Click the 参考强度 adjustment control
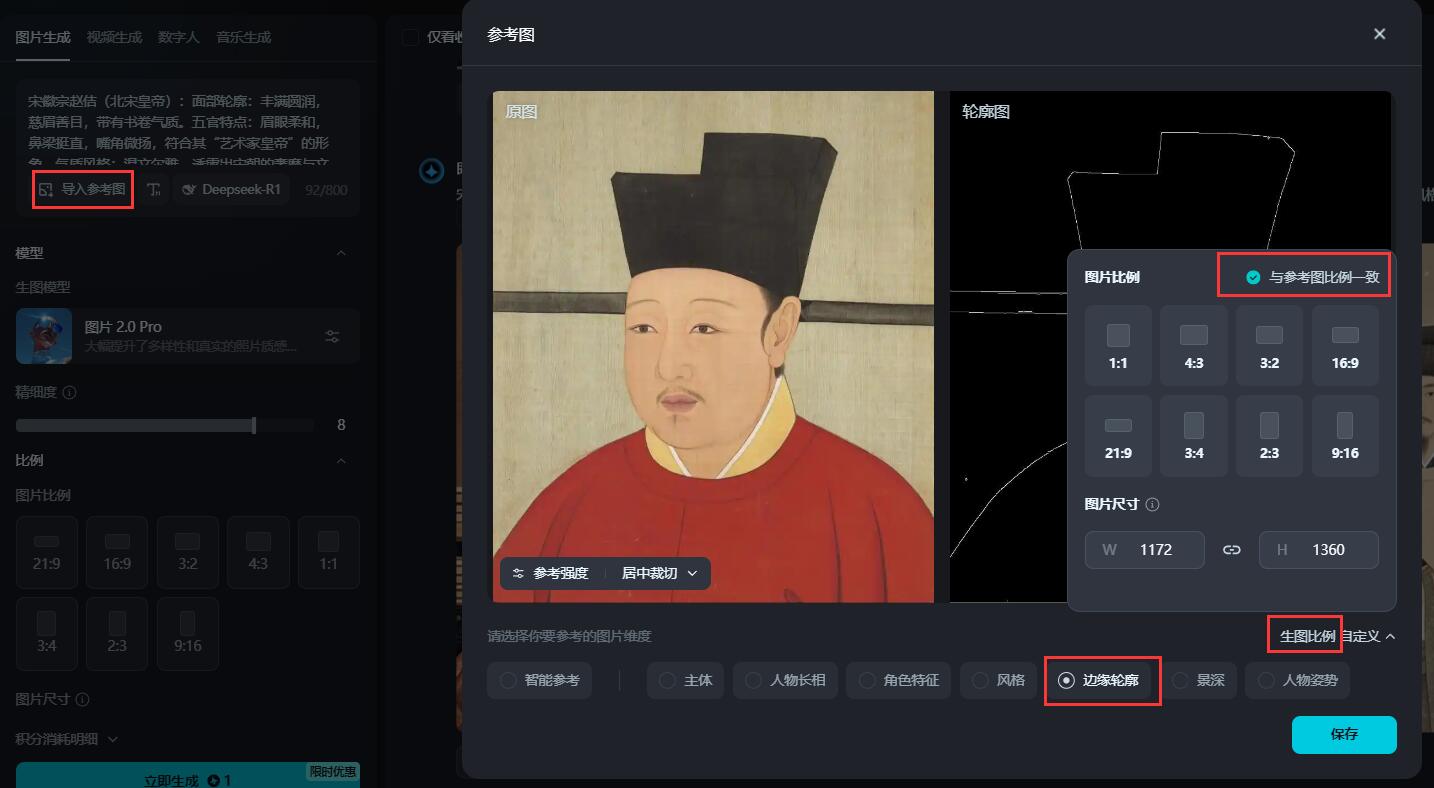The image size is (1434, 788). pos(550,573)
